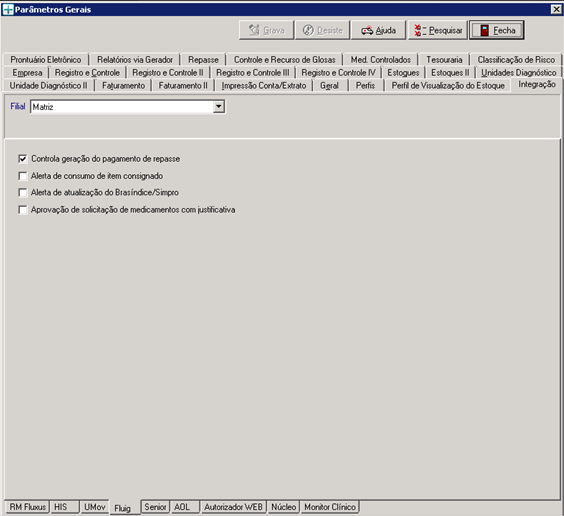564x516 pixels.
Task: Open Controle e Recurso de Glosas tab
Action: (x=285, y=60)
